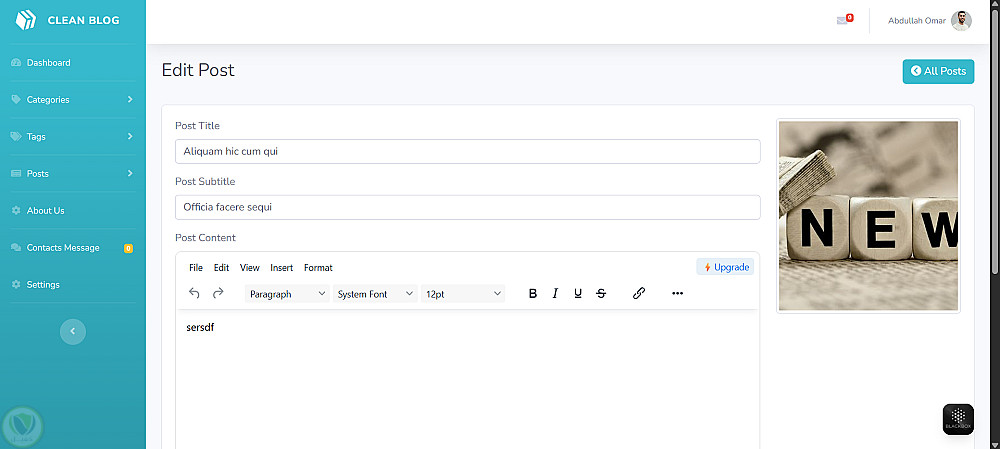Click the Contacts Message chat icon
1000x449 pixels.
click(16, 247)
